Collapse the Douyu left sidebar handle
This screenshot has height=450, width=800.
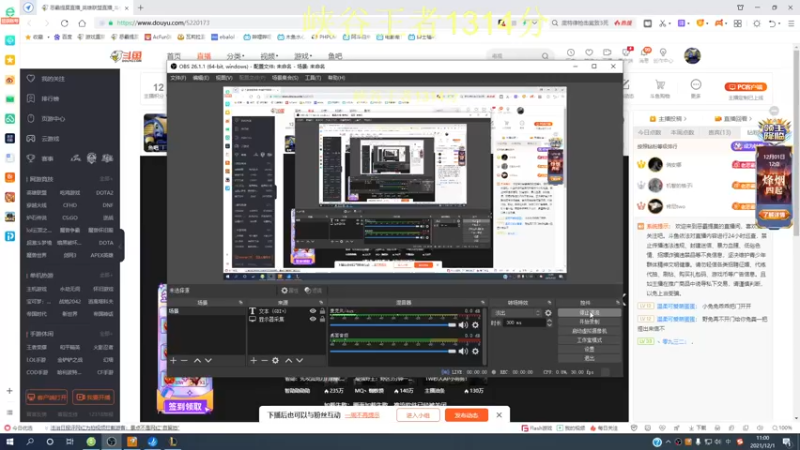pos(121,246)
